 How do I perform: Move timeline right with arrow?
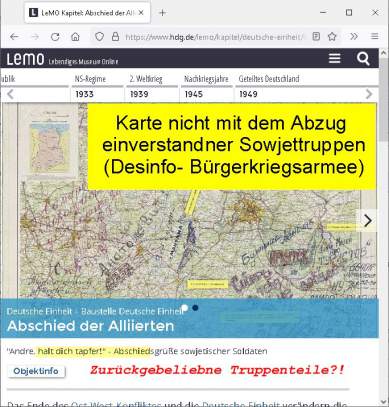pyautogui.click(x=369, y=94)
